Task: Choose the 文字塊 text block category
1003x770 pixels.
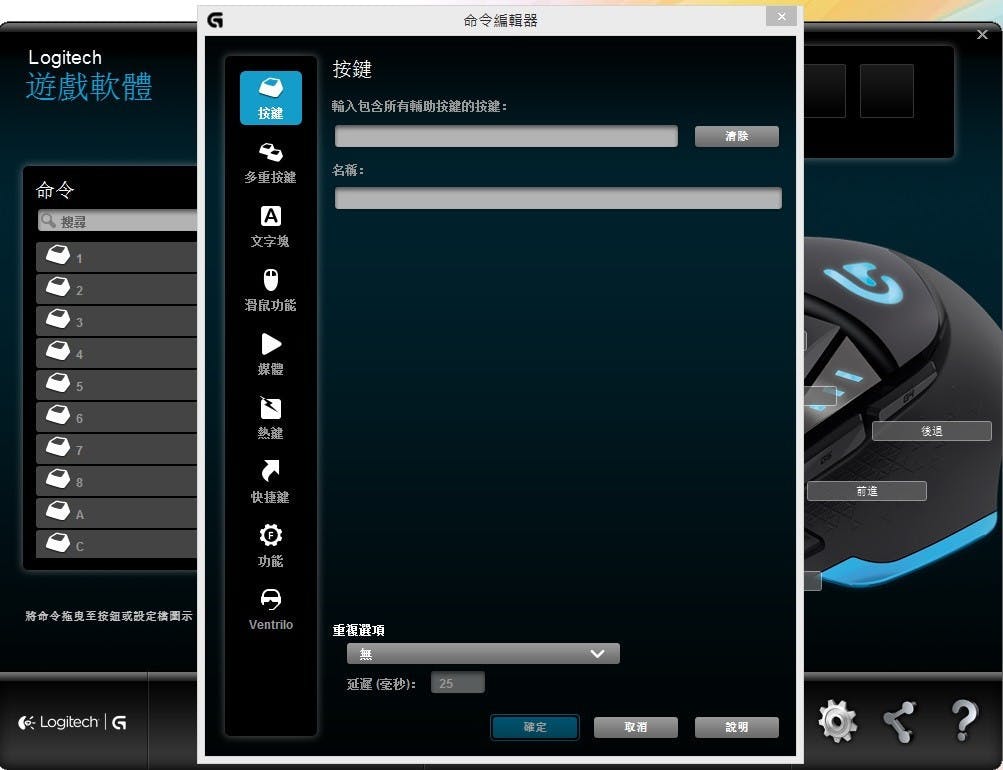Action: [271, 227]
